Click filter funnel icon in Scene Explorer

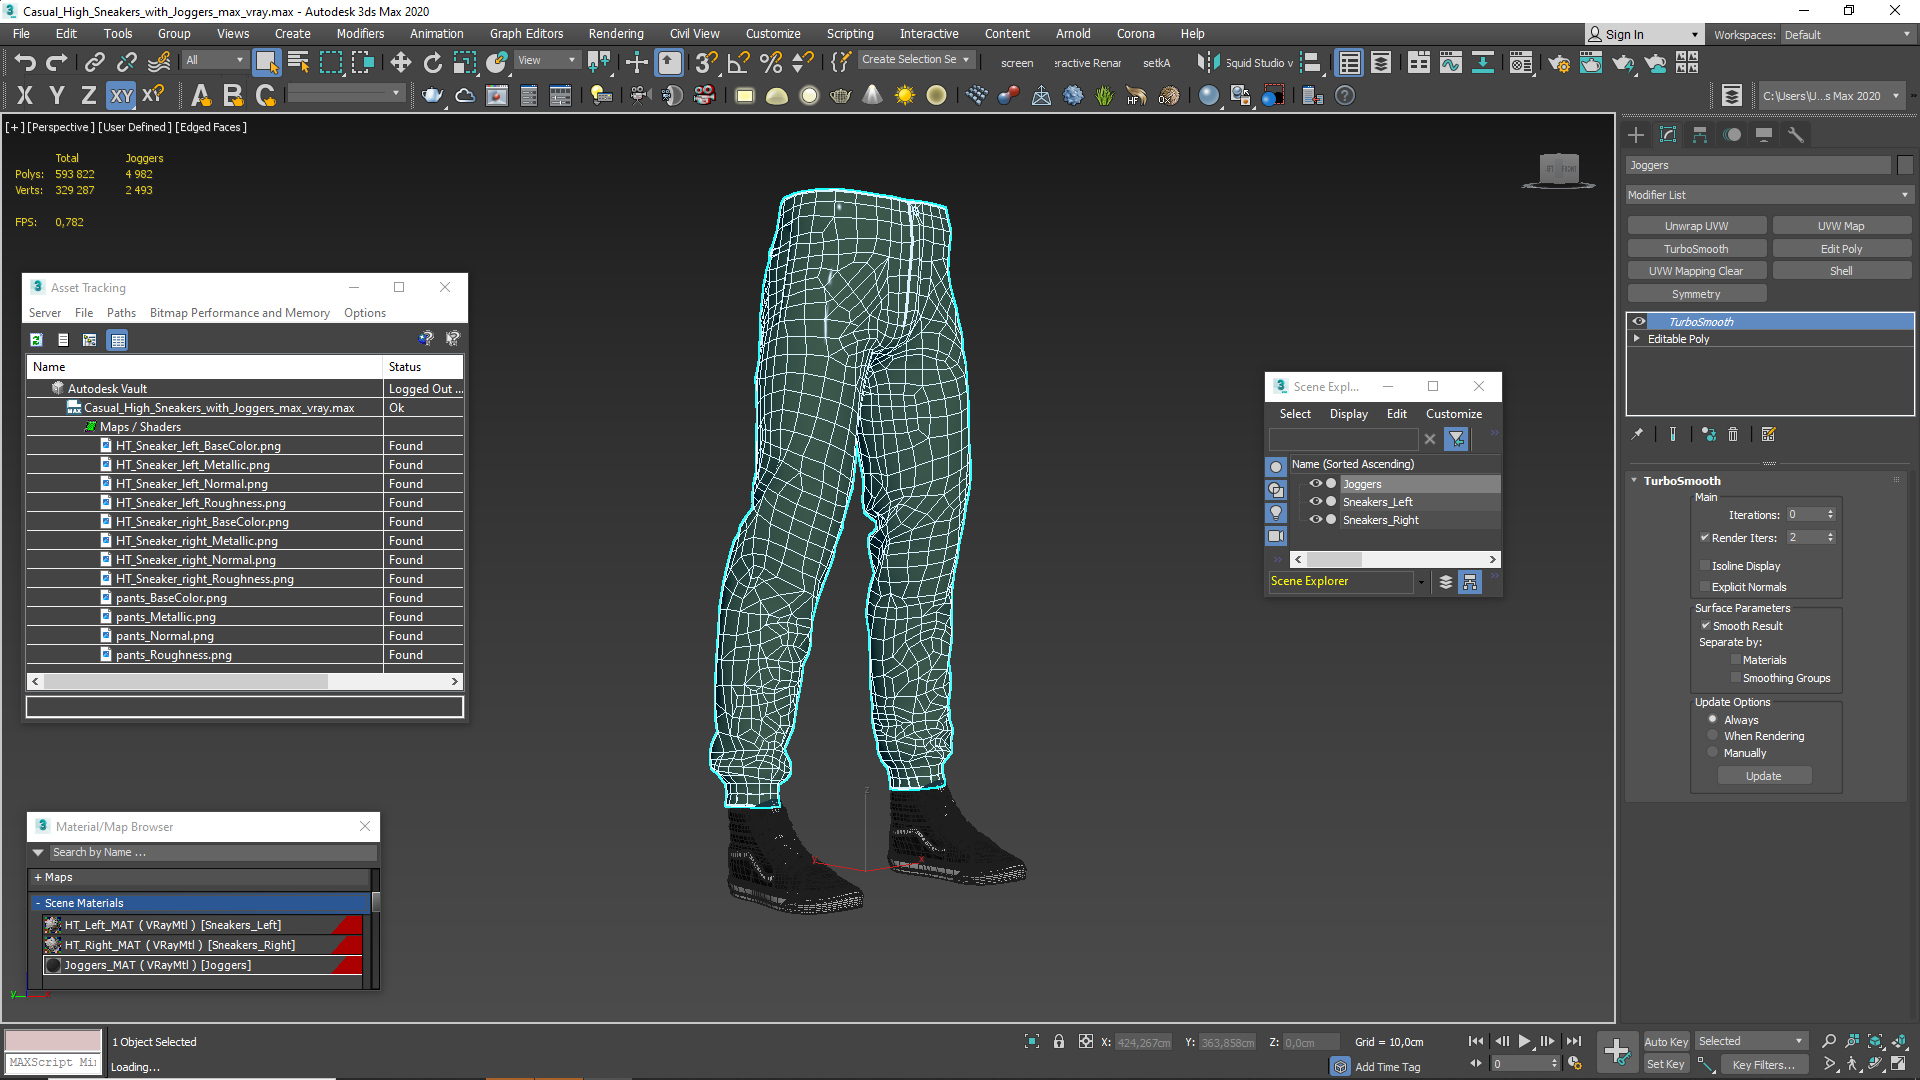(x=1456, y=439)
